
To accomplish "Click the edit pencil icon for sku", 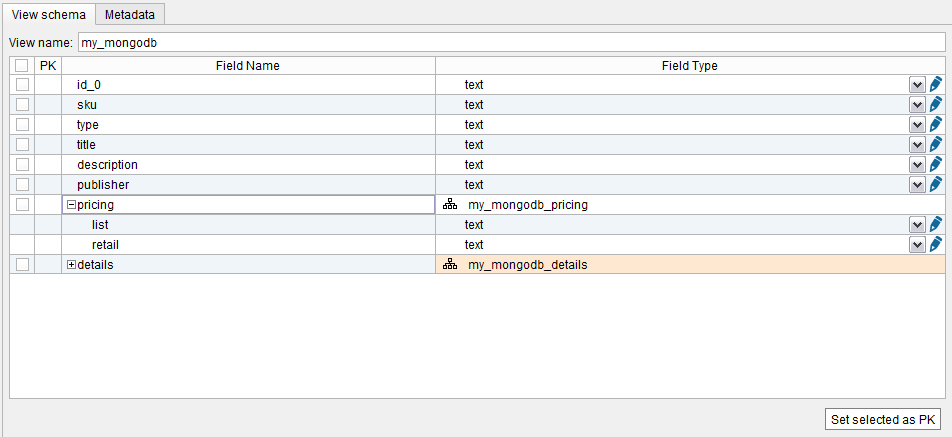I will (x=936, y=104).
